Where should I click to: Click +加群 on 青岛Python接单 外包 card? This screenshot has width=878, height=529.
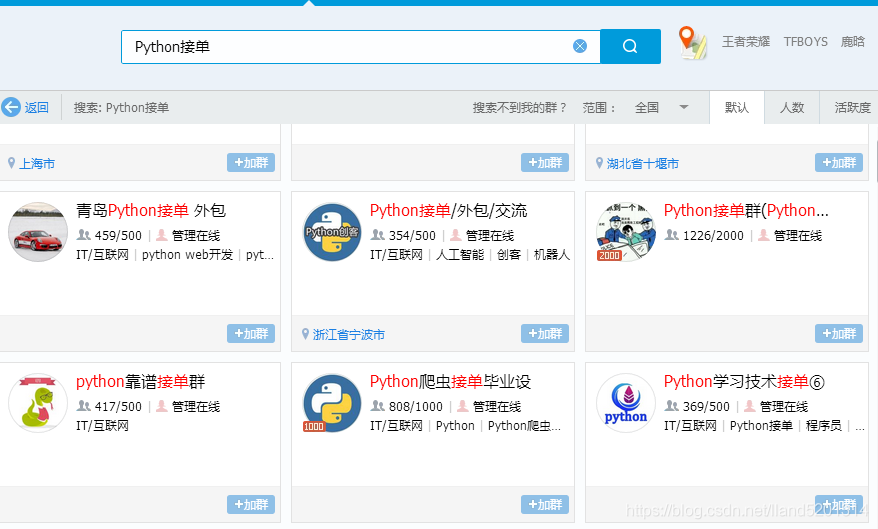(251, 334)
